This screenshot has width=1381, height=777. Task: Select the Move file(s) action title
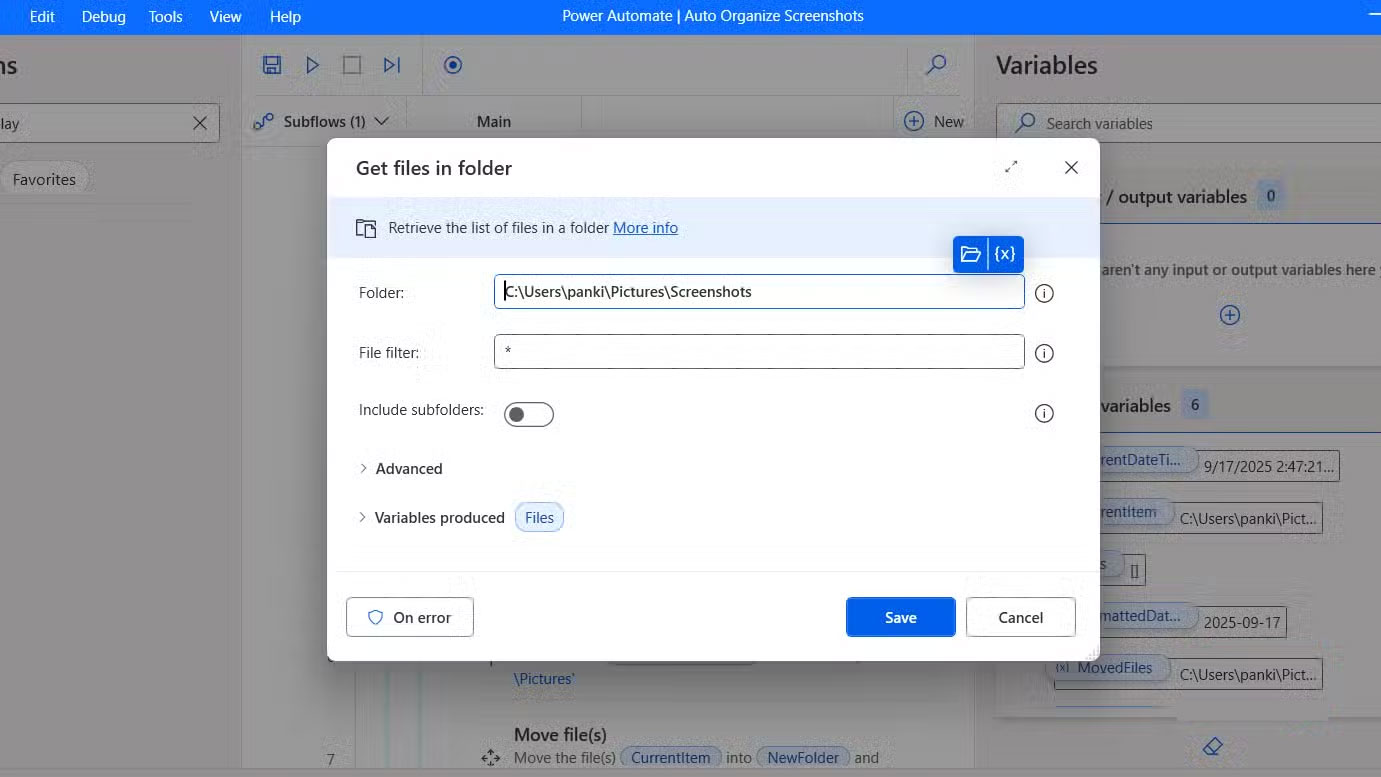click(x=560, y=735)
